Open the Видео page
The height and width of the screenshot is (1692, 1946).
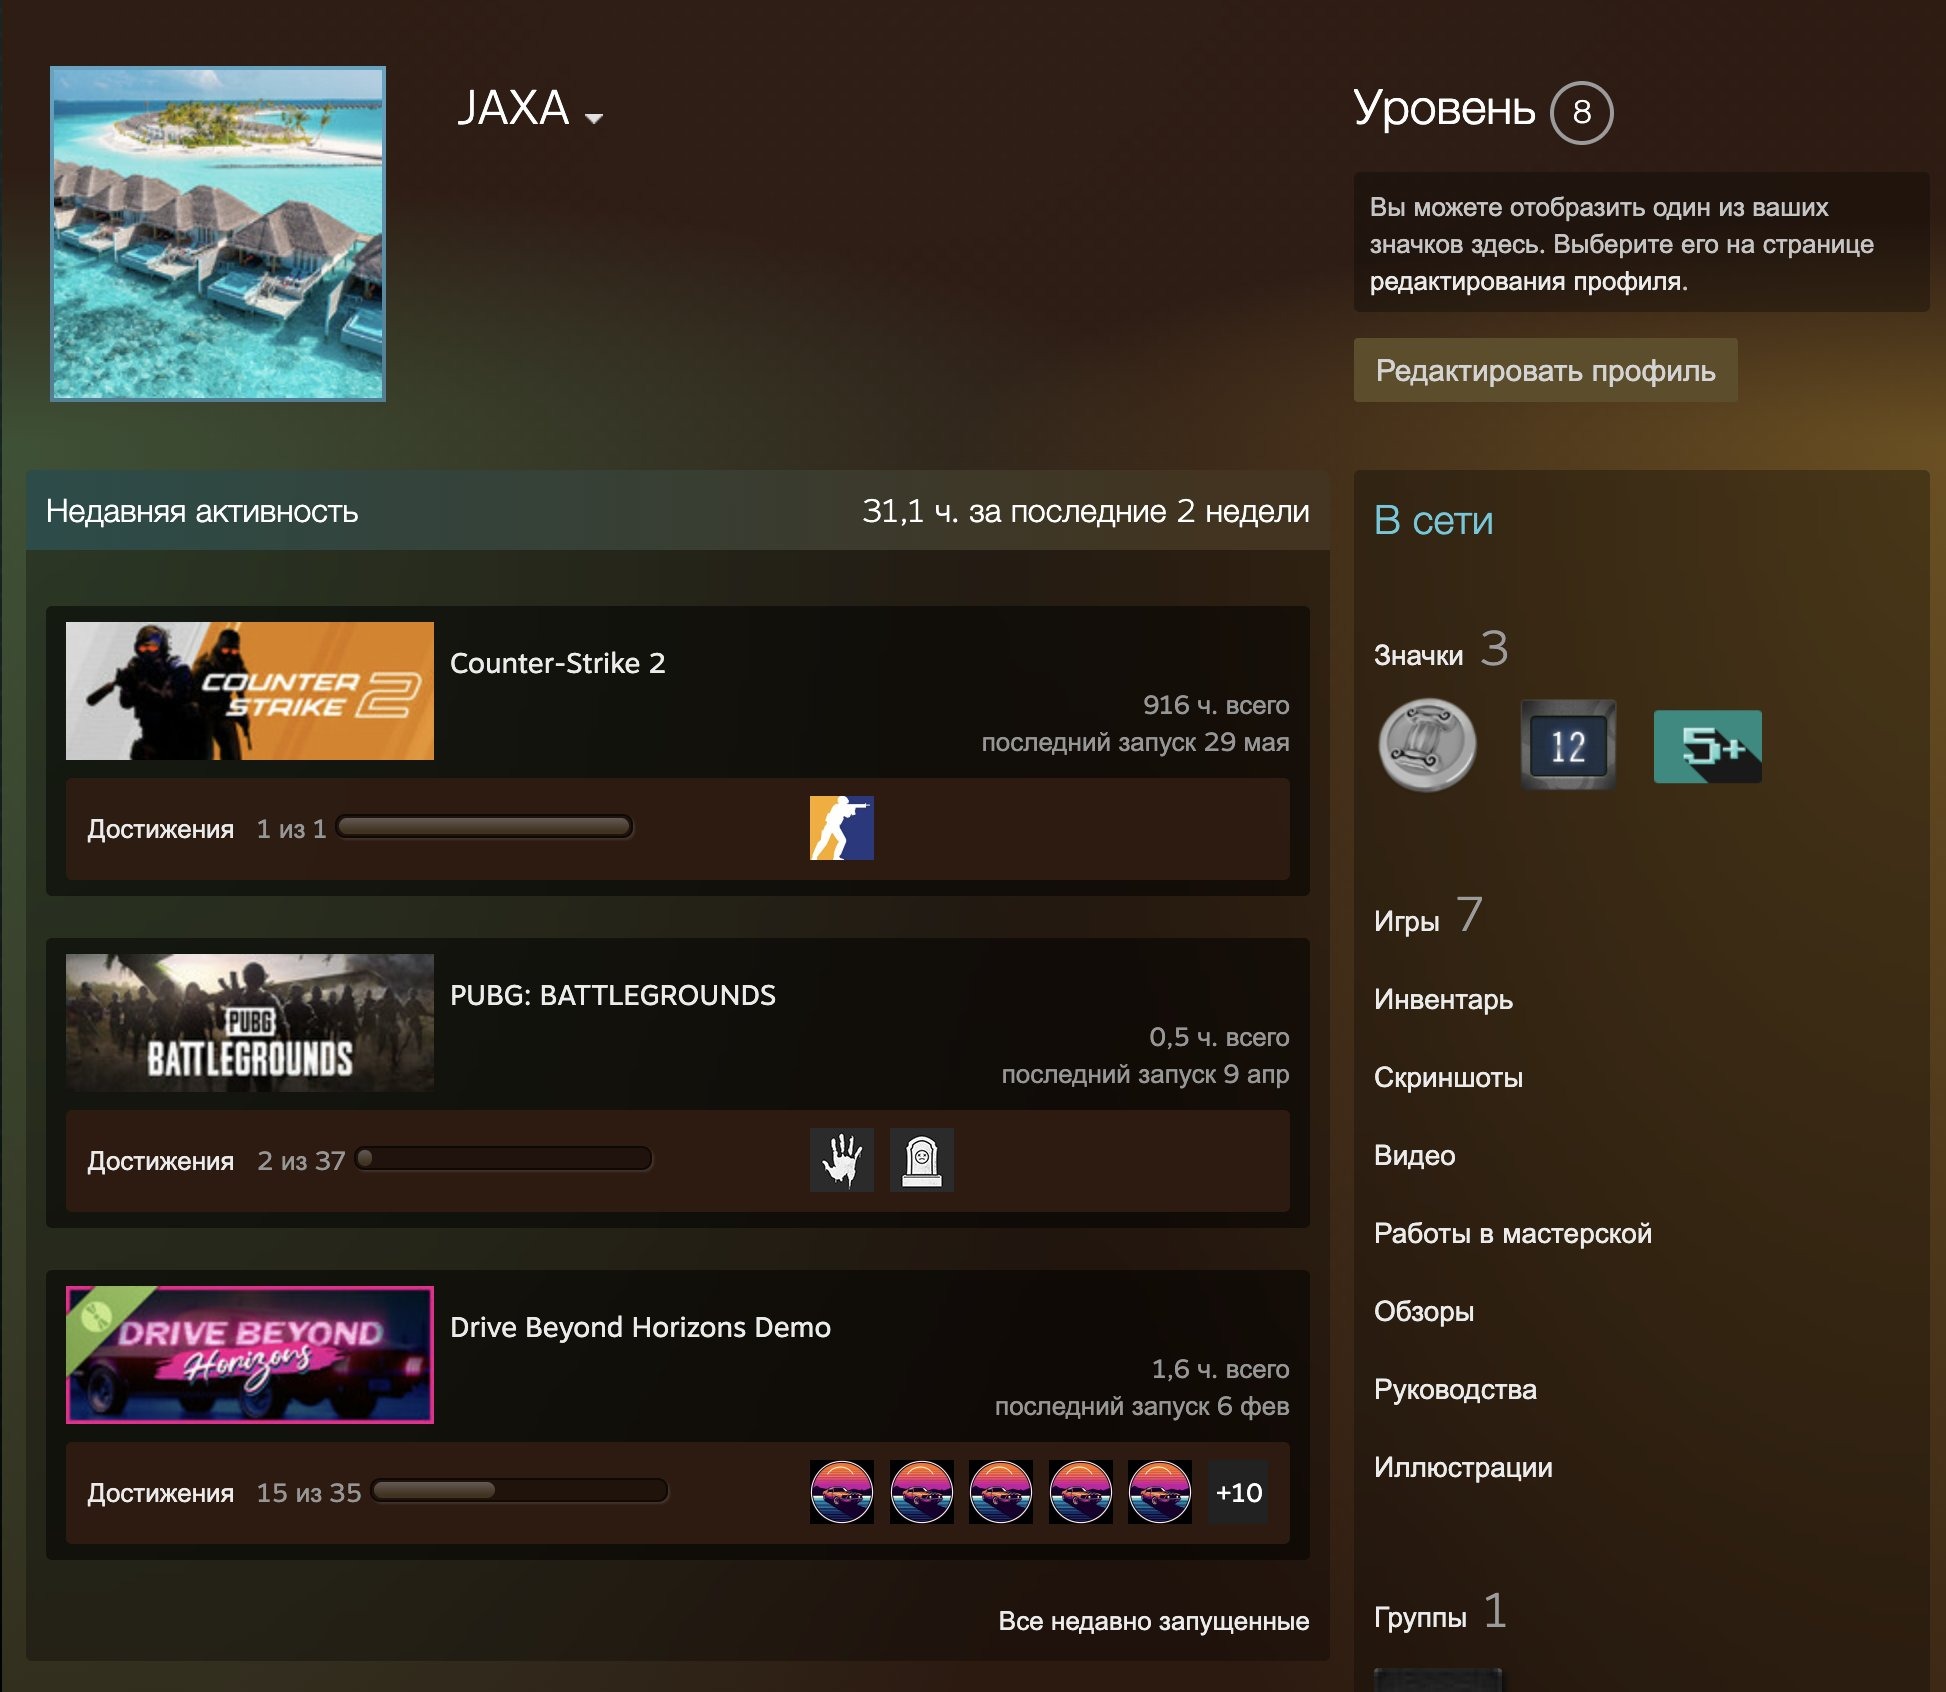(x=1414, y=1155)
